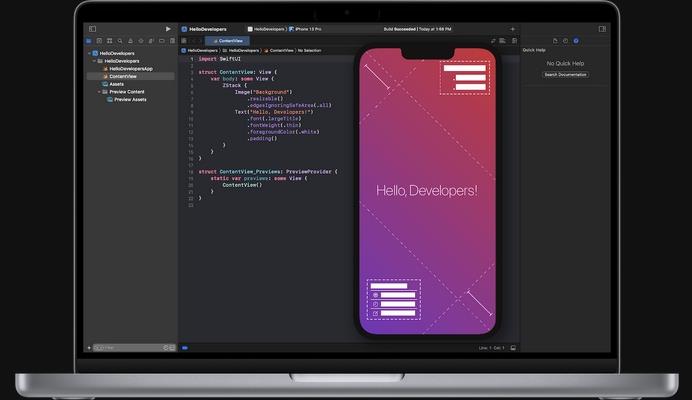Click the blue debug area indicator
The width and height of the screenshot is (692, 400).
point(185,348)
